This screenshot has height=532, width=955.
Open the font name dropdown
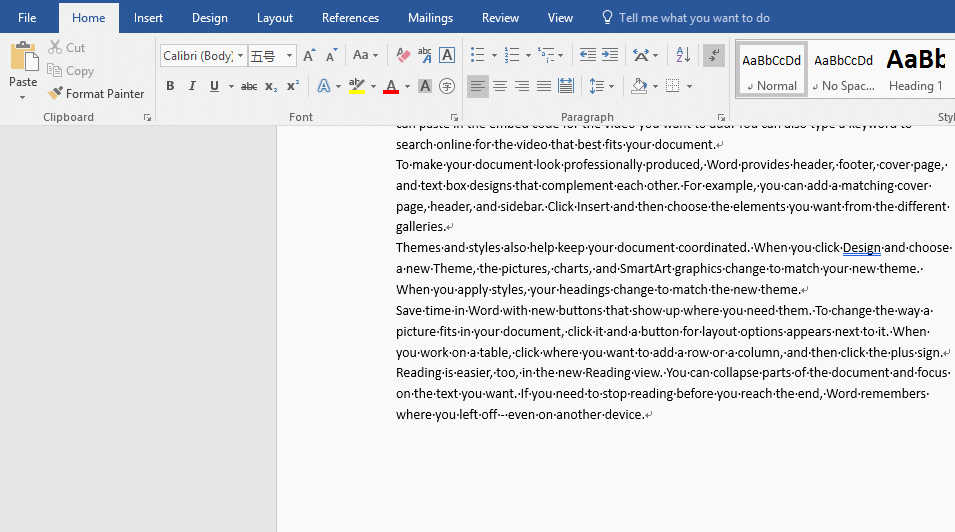pyautogui.click(x=241, y=56)
